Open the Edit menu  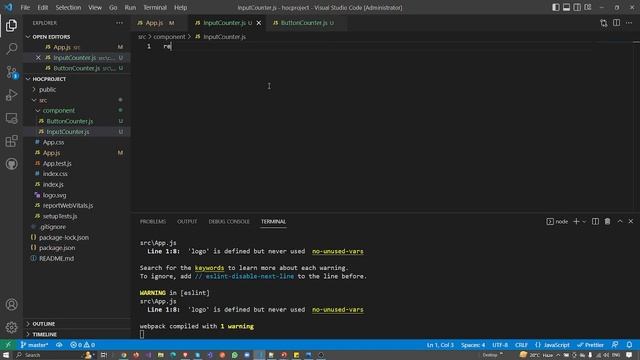click(x=42, y=7)
